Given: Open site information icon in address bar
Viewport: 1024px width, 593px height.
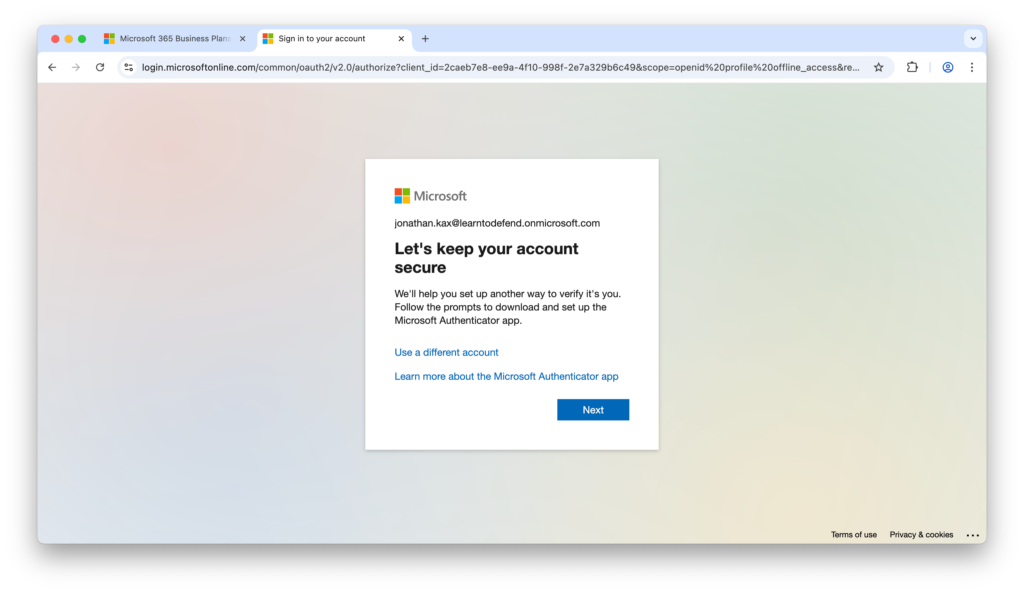Looking at the screenshot, I should click(x=128, y=67).
